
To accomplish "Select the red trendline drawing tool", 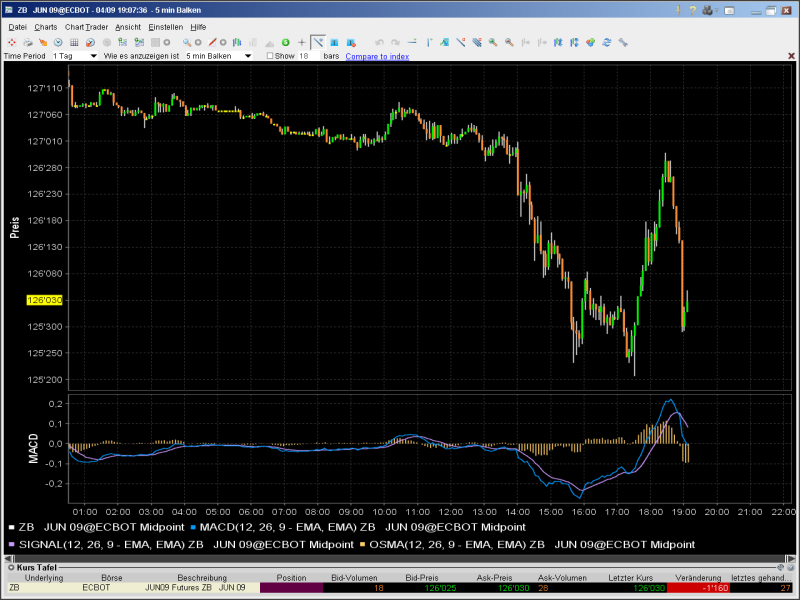I will [212, 42].
